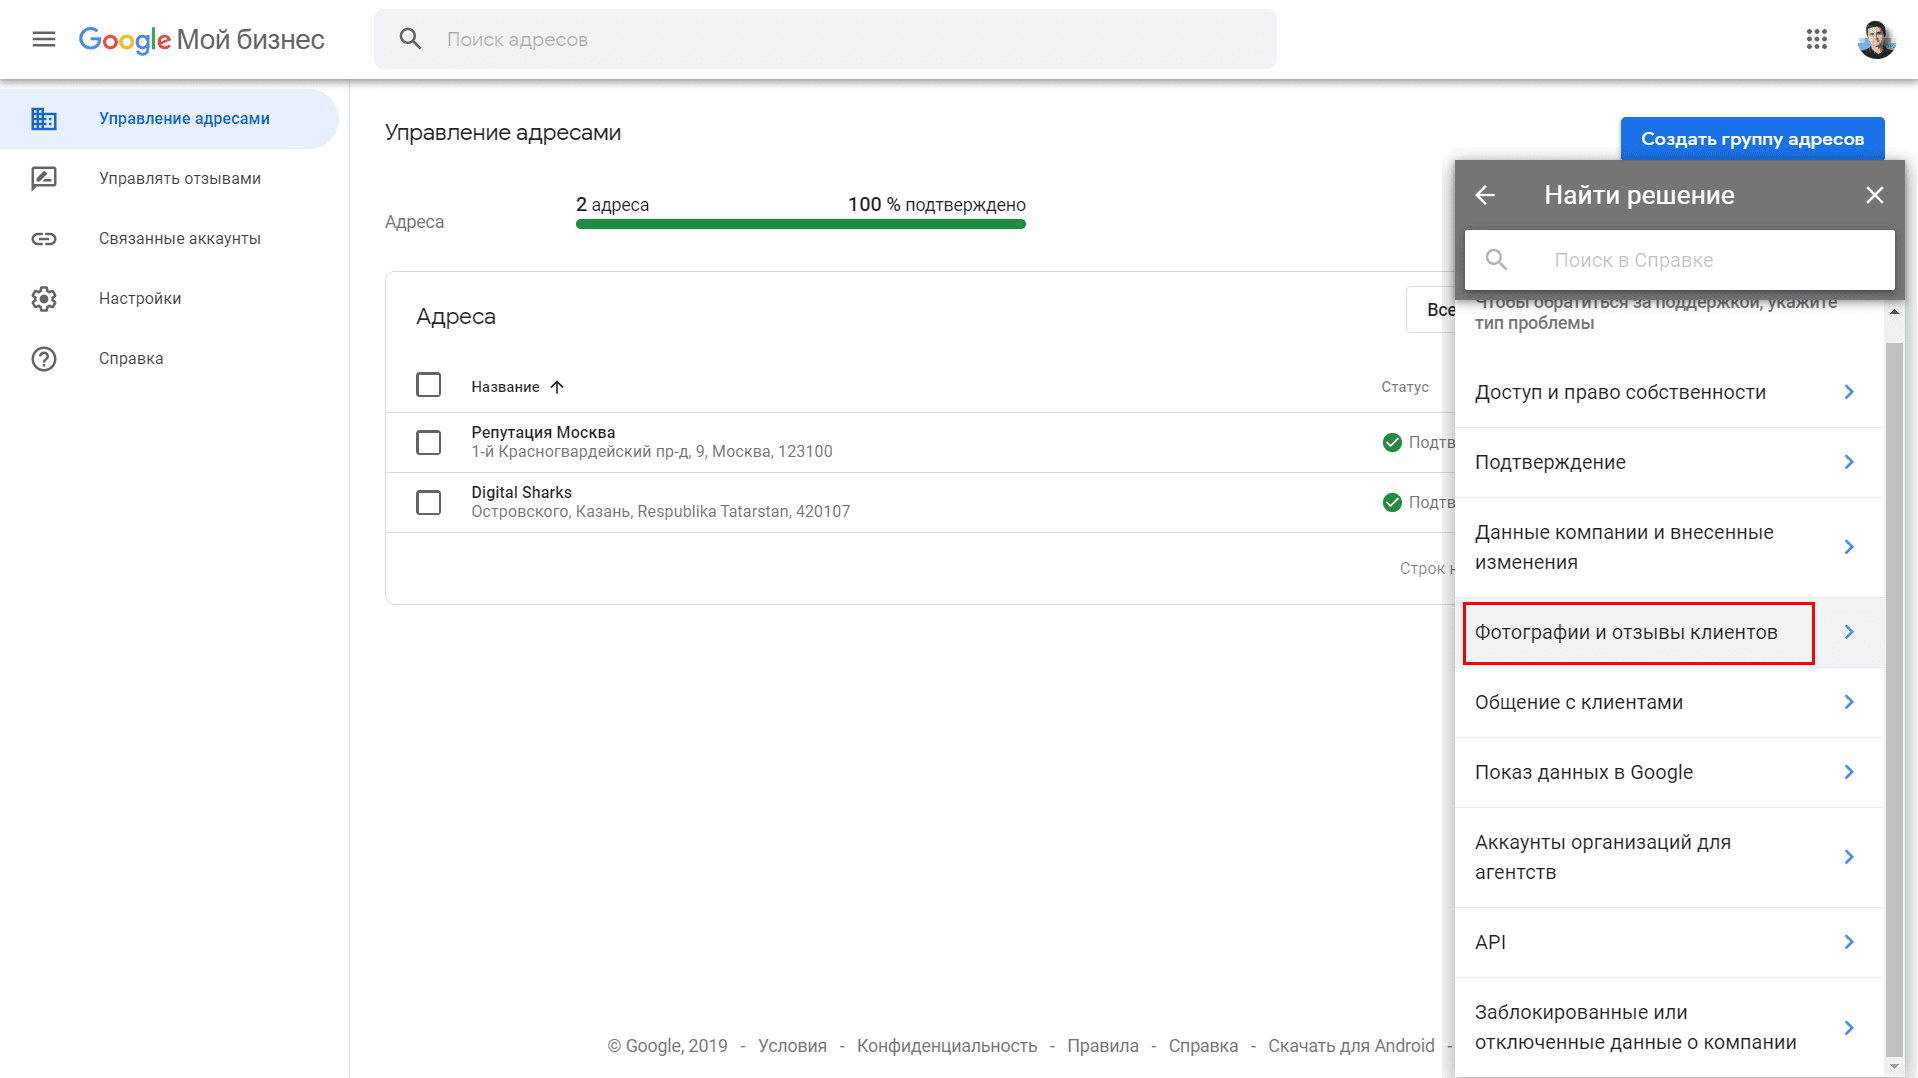
Task: Click the 2 адреса count label
Action: coord(612,205)
